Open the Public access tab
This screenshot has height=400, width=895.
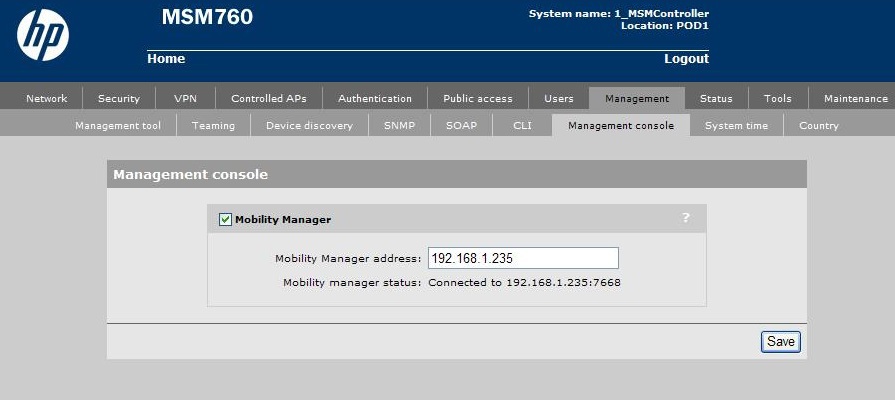[x=478, y=98]
